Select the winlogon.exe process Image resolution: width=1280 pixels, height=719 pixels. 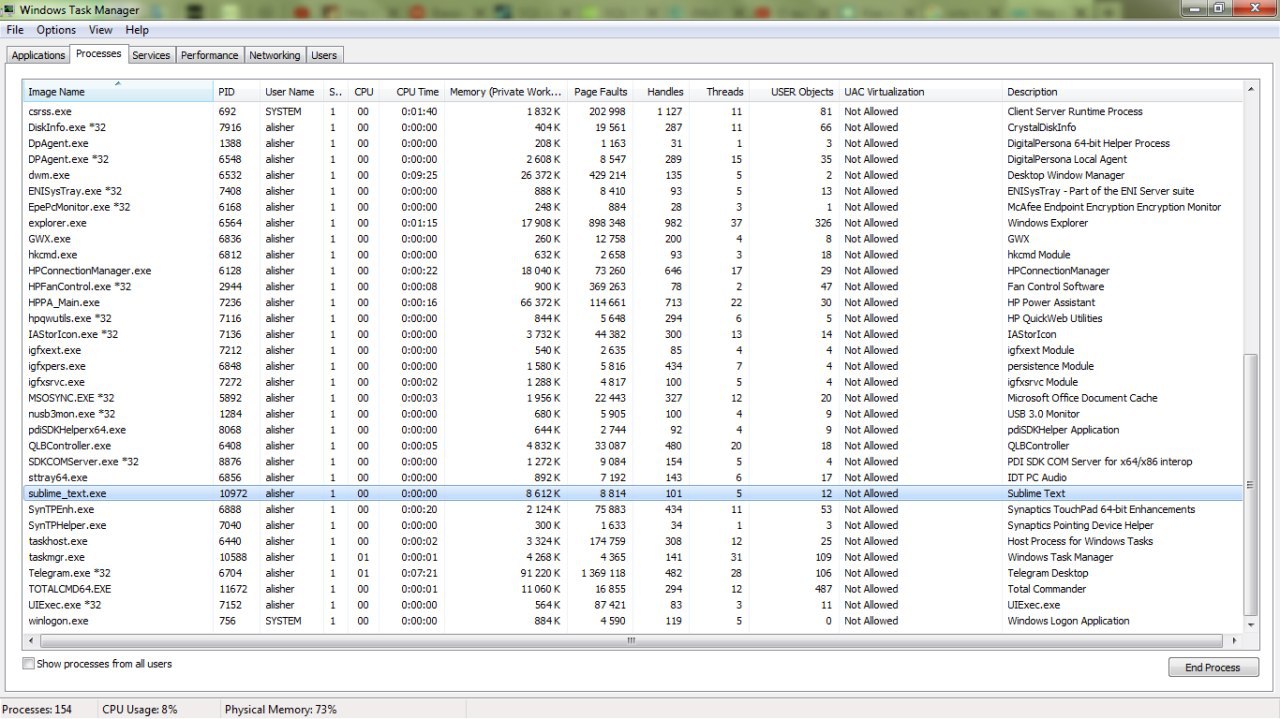click(633, 621)
